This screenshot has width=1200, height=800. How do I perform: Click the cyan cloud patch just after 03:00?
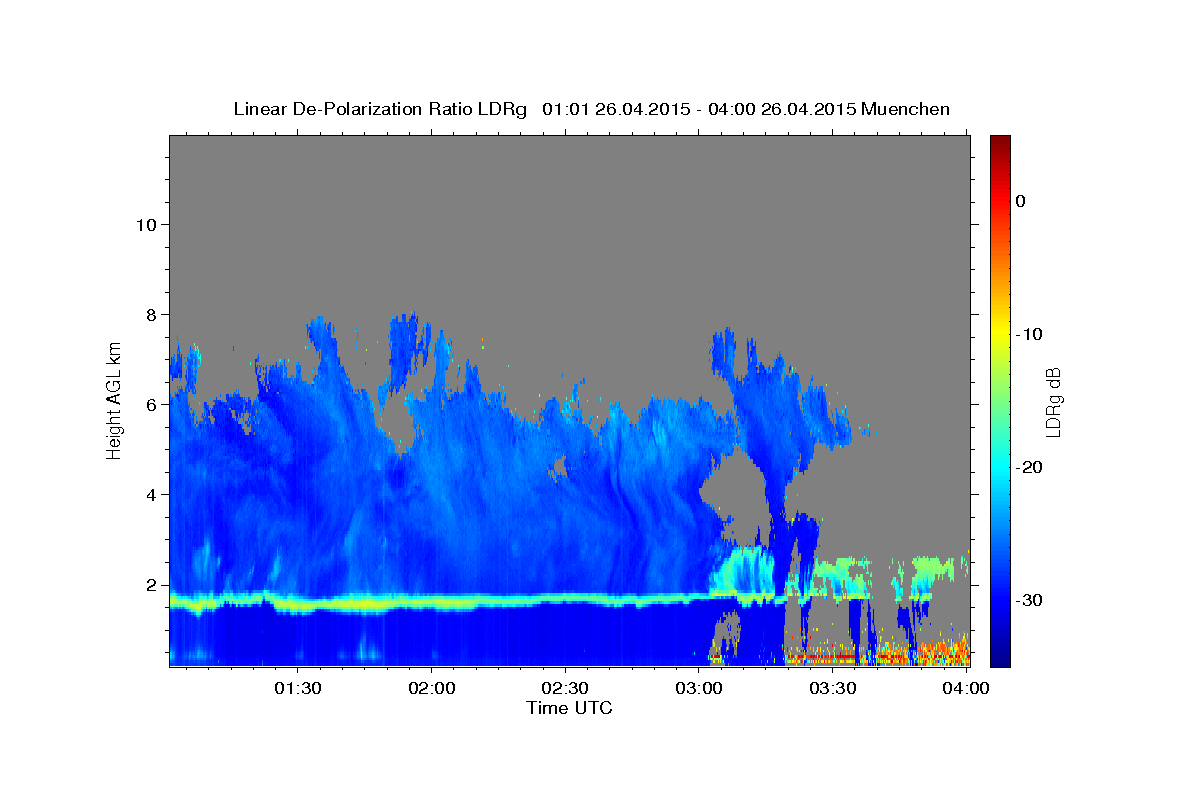pyautogui.click(x=744, y=571)
